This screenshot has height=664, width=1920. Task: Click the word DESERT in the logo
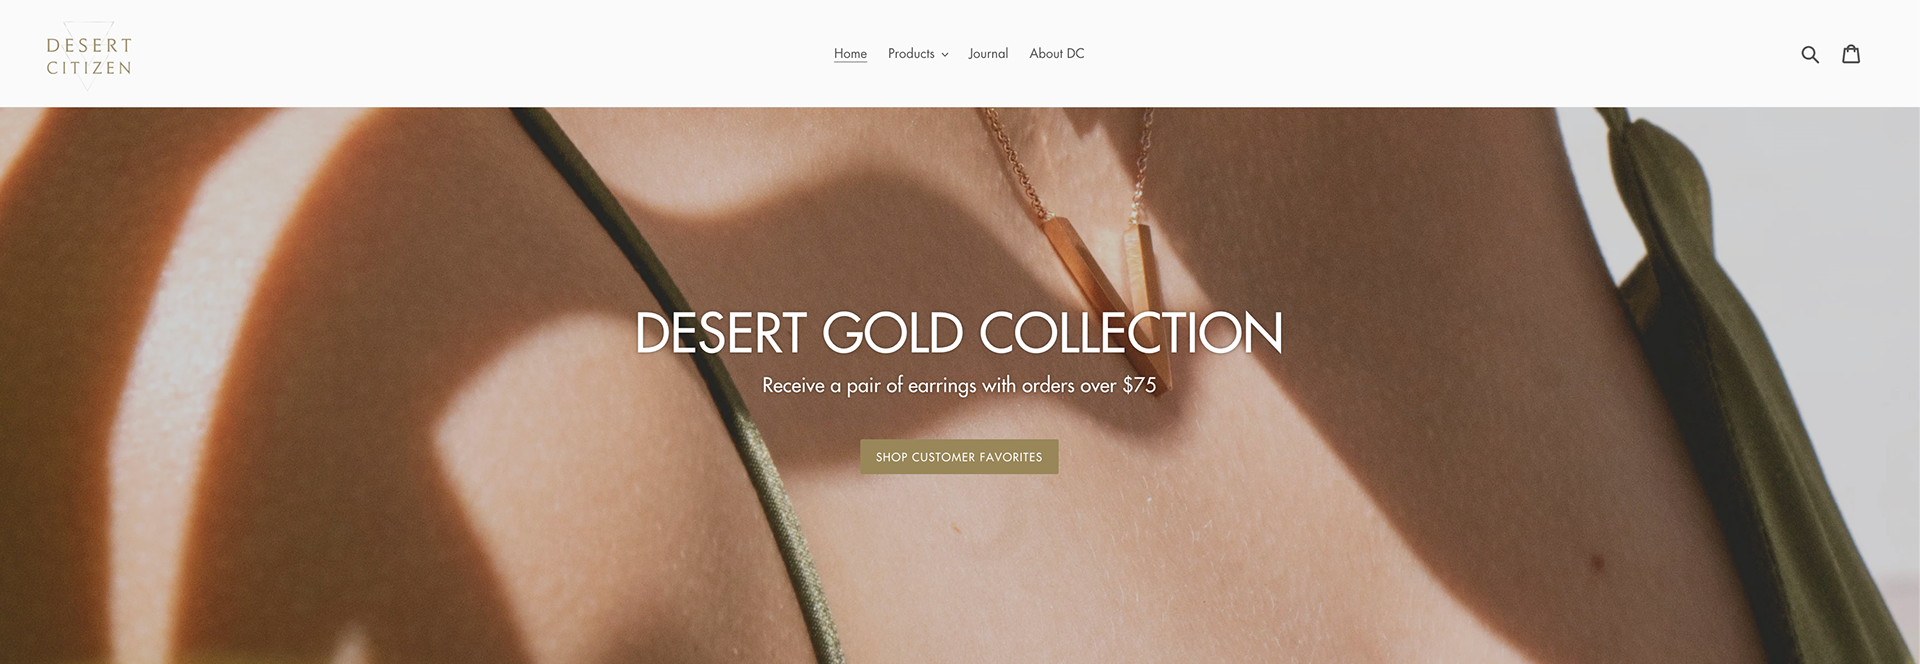(x=89, y=45)
